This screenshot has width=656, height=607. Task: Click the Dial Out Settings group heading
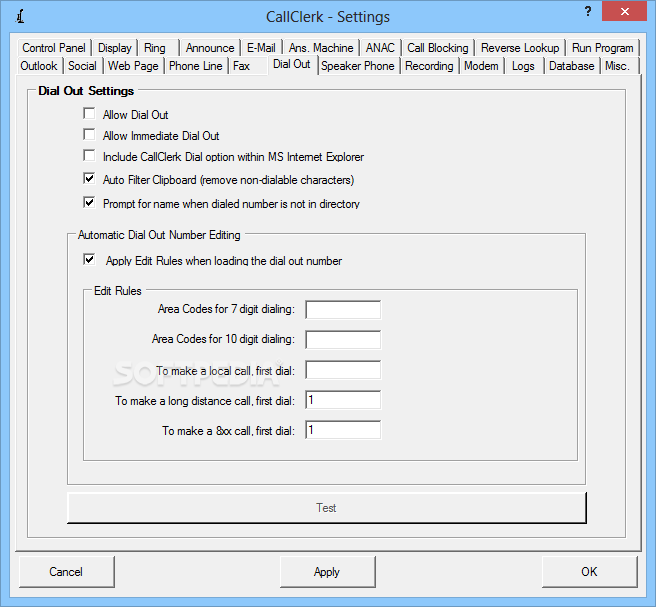[x=86, y=91]
